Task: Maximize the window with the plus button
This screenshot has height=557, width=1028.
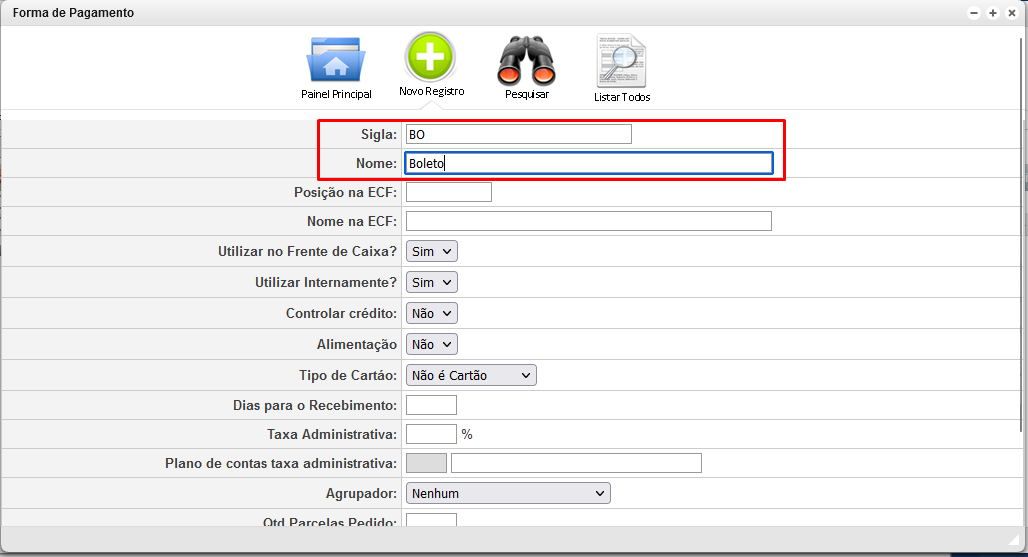Action: tap(993, 13)
